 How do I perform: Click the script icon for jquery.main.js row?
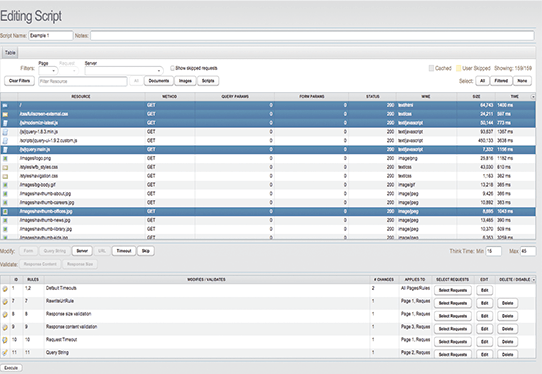coord(5,150)
